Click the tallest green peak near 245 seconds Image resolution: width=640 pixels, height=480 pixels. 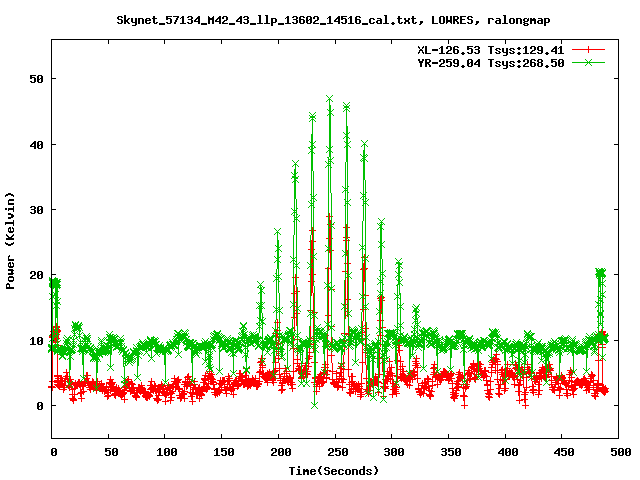330,99
